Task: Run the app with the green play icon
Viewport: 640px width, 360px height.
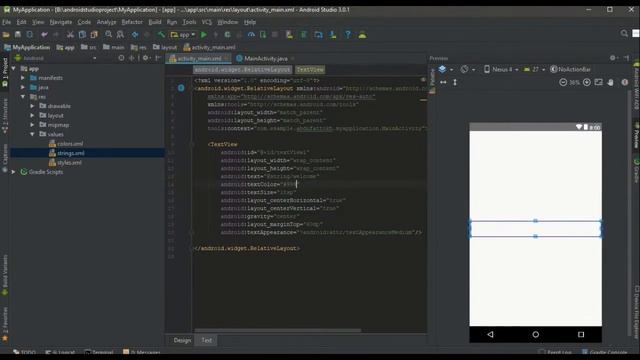Action: 204,35
